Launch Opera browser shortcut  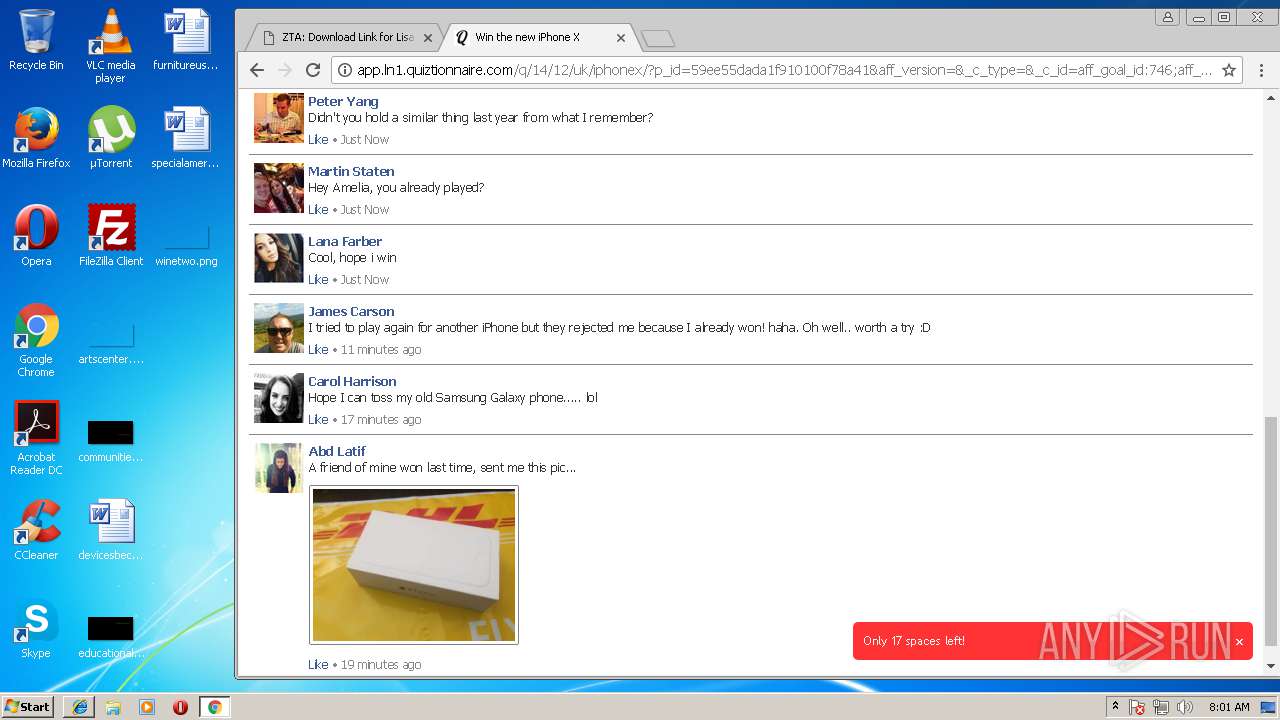[x=36, y=236]
